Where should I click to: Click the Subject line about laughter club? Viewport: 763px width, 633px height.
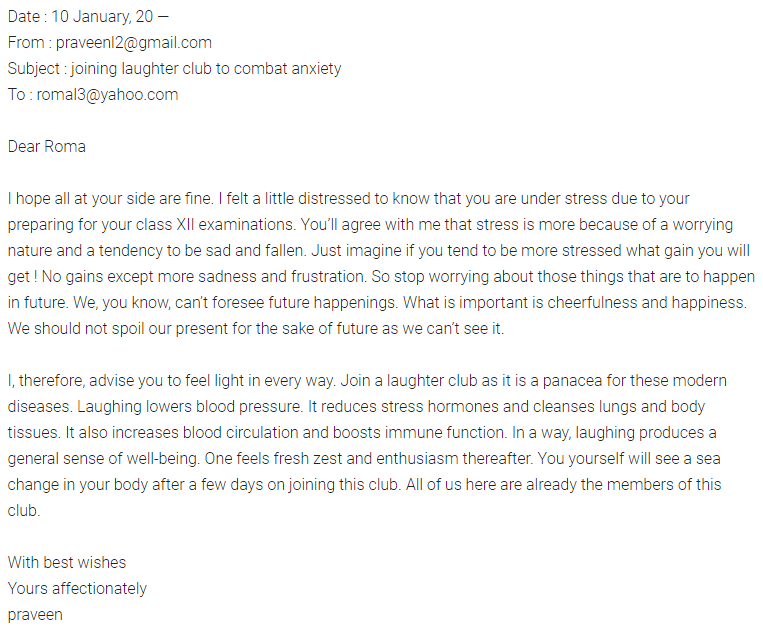coord(174,69)
